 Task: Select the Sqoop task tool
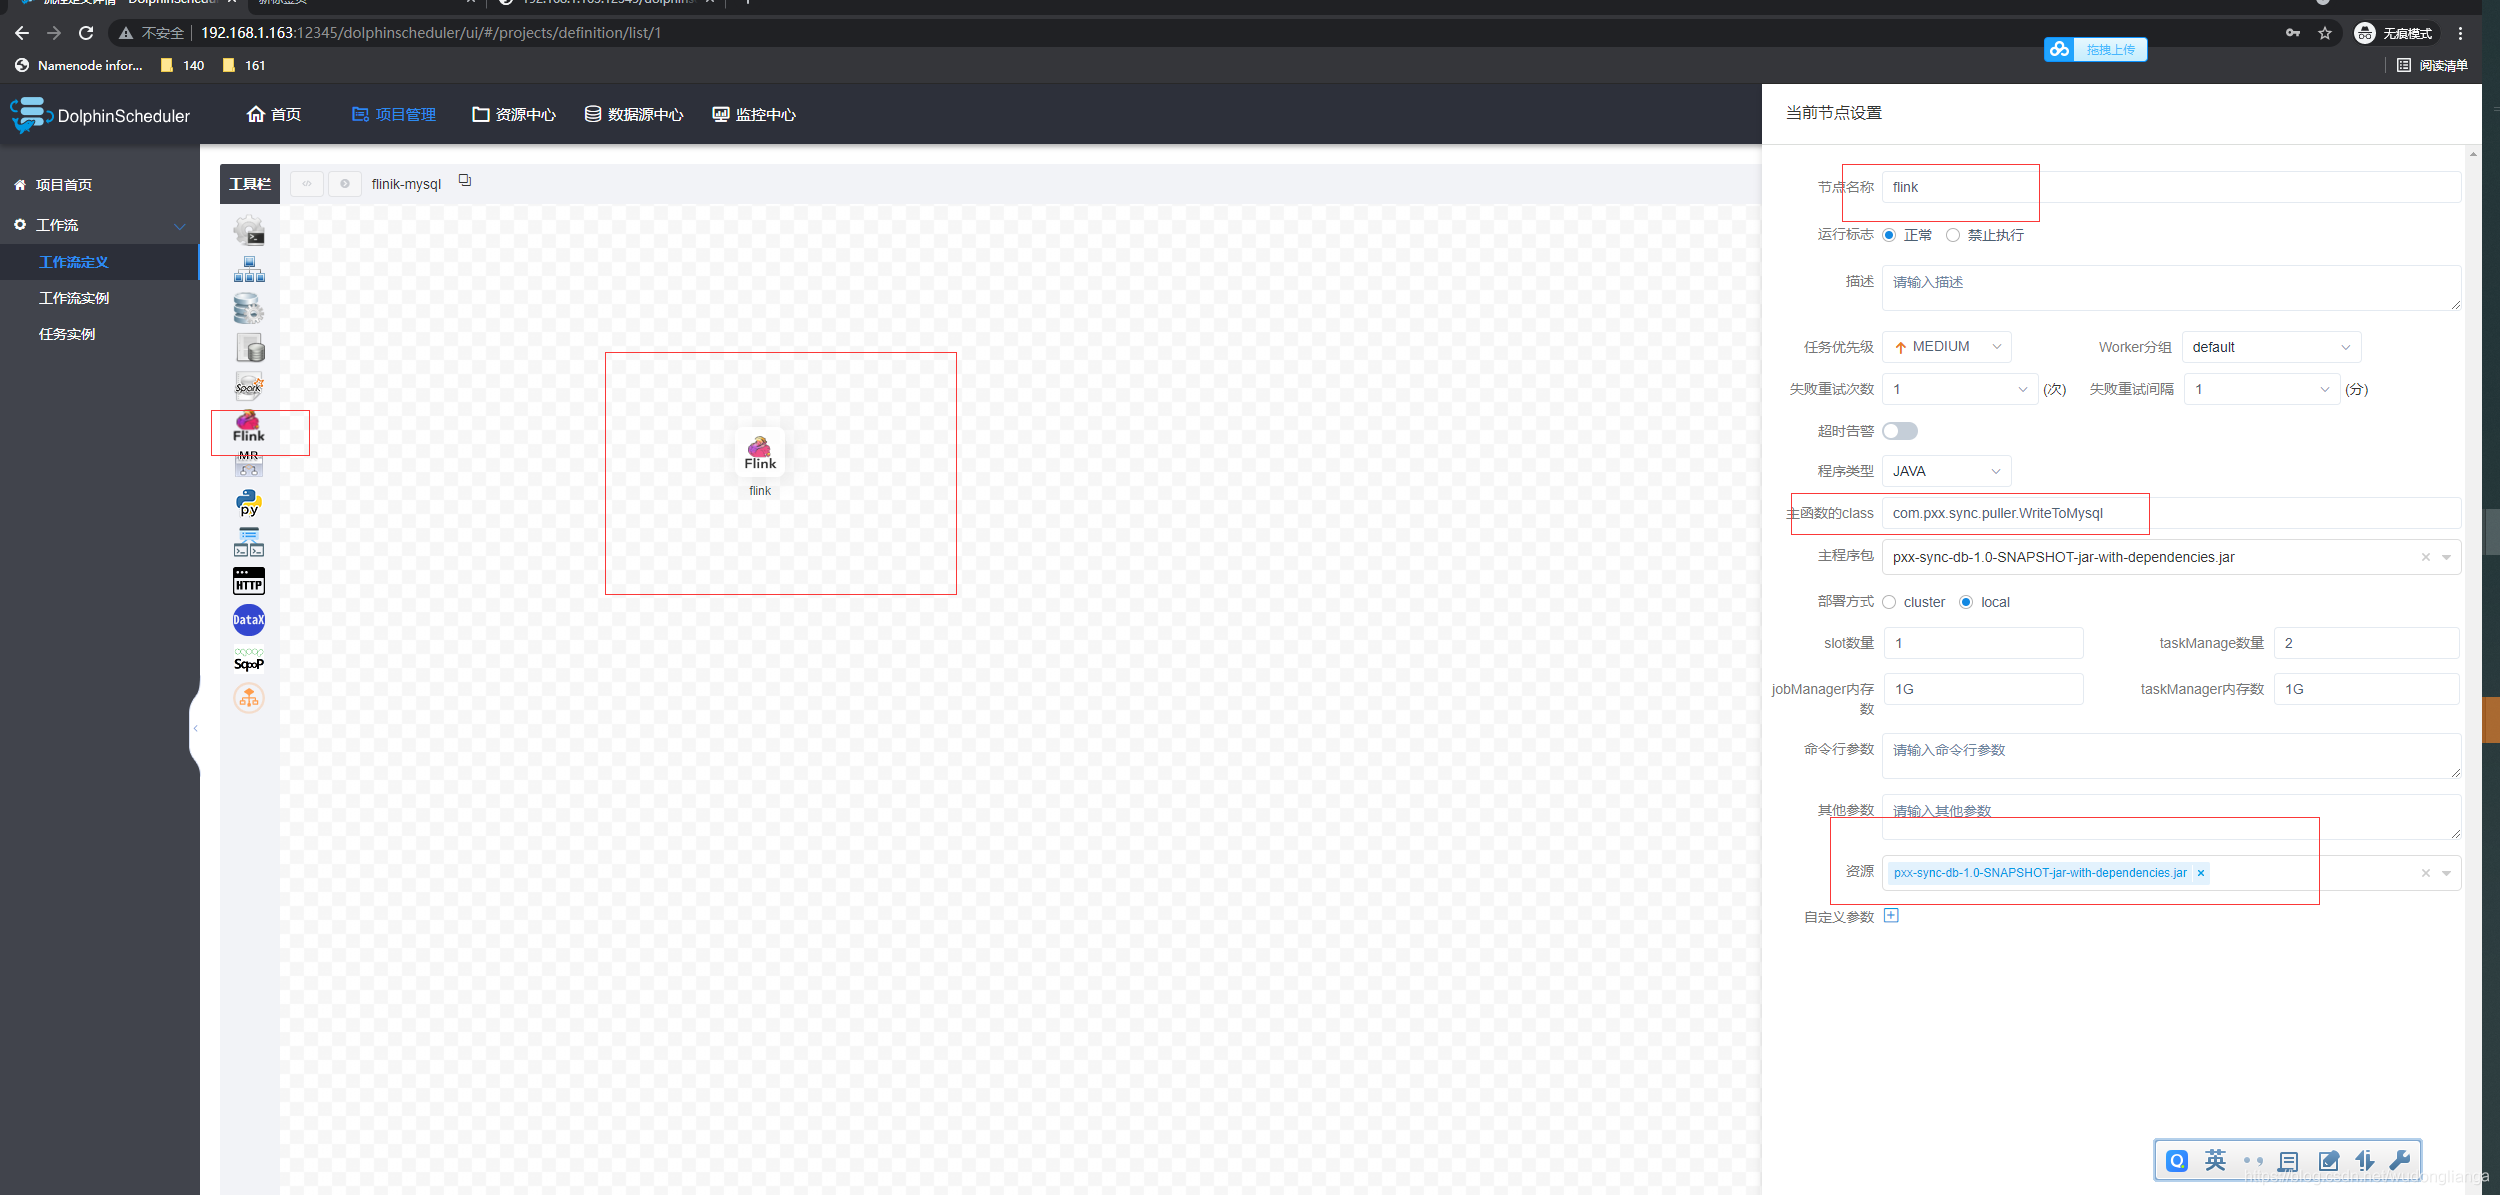[x=249, y=660]
